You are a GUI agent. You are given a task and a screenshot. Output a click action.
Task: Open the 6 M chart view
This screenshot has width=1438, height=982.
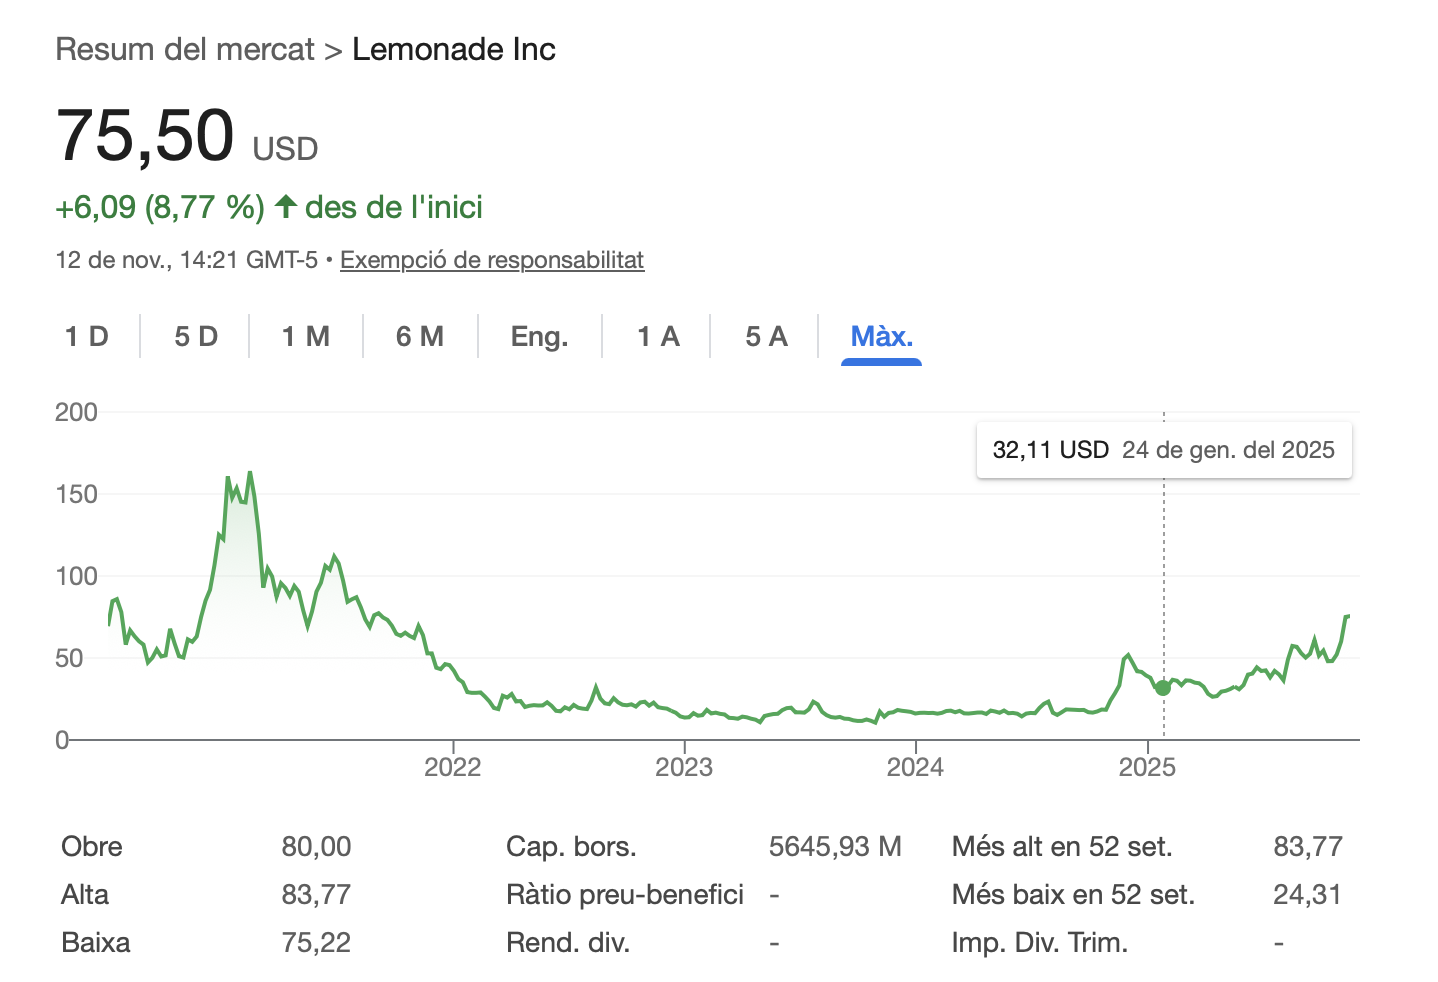click(420, 336)
